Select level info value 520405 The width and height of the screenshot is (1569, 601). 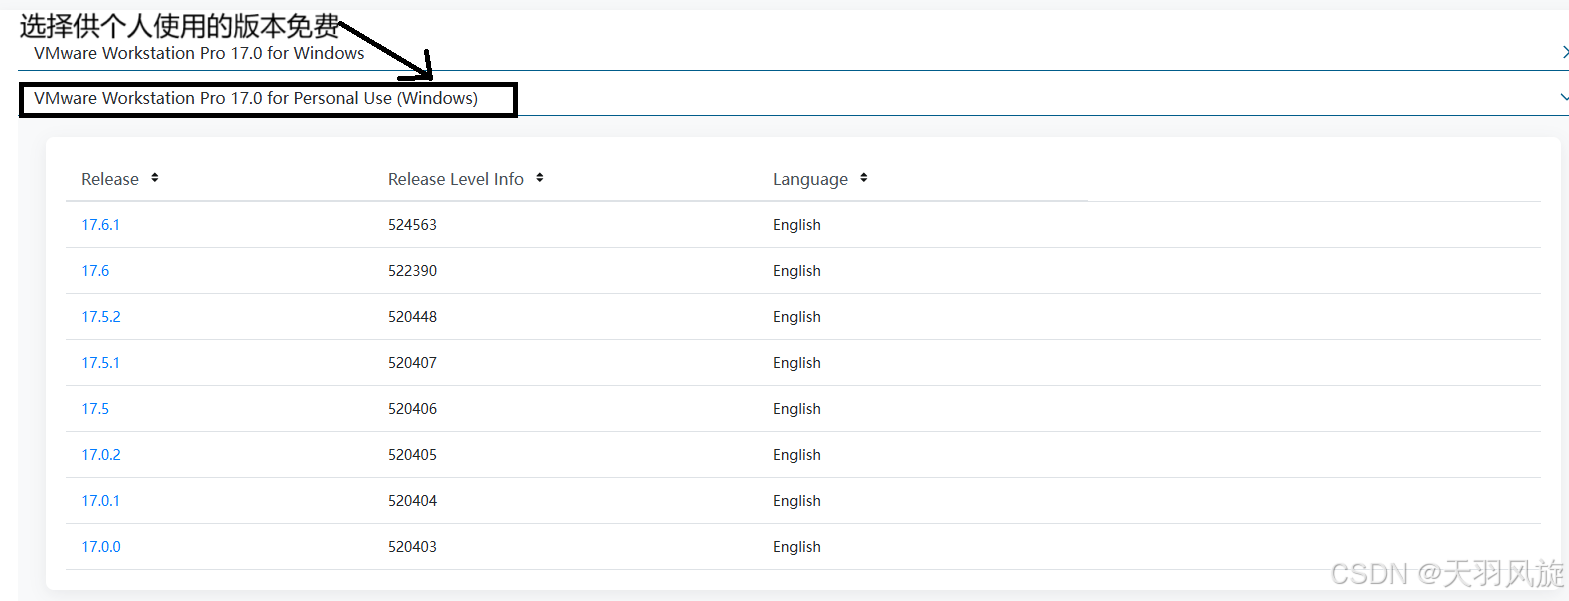pos(412,455)
